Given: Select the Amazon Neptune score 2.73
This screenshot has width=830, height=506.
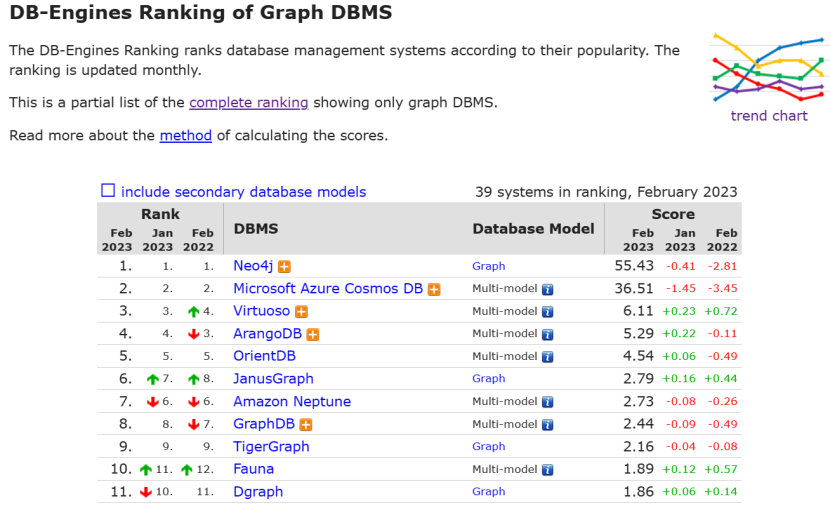Looking at the screenshot, I should click(638, 401).
